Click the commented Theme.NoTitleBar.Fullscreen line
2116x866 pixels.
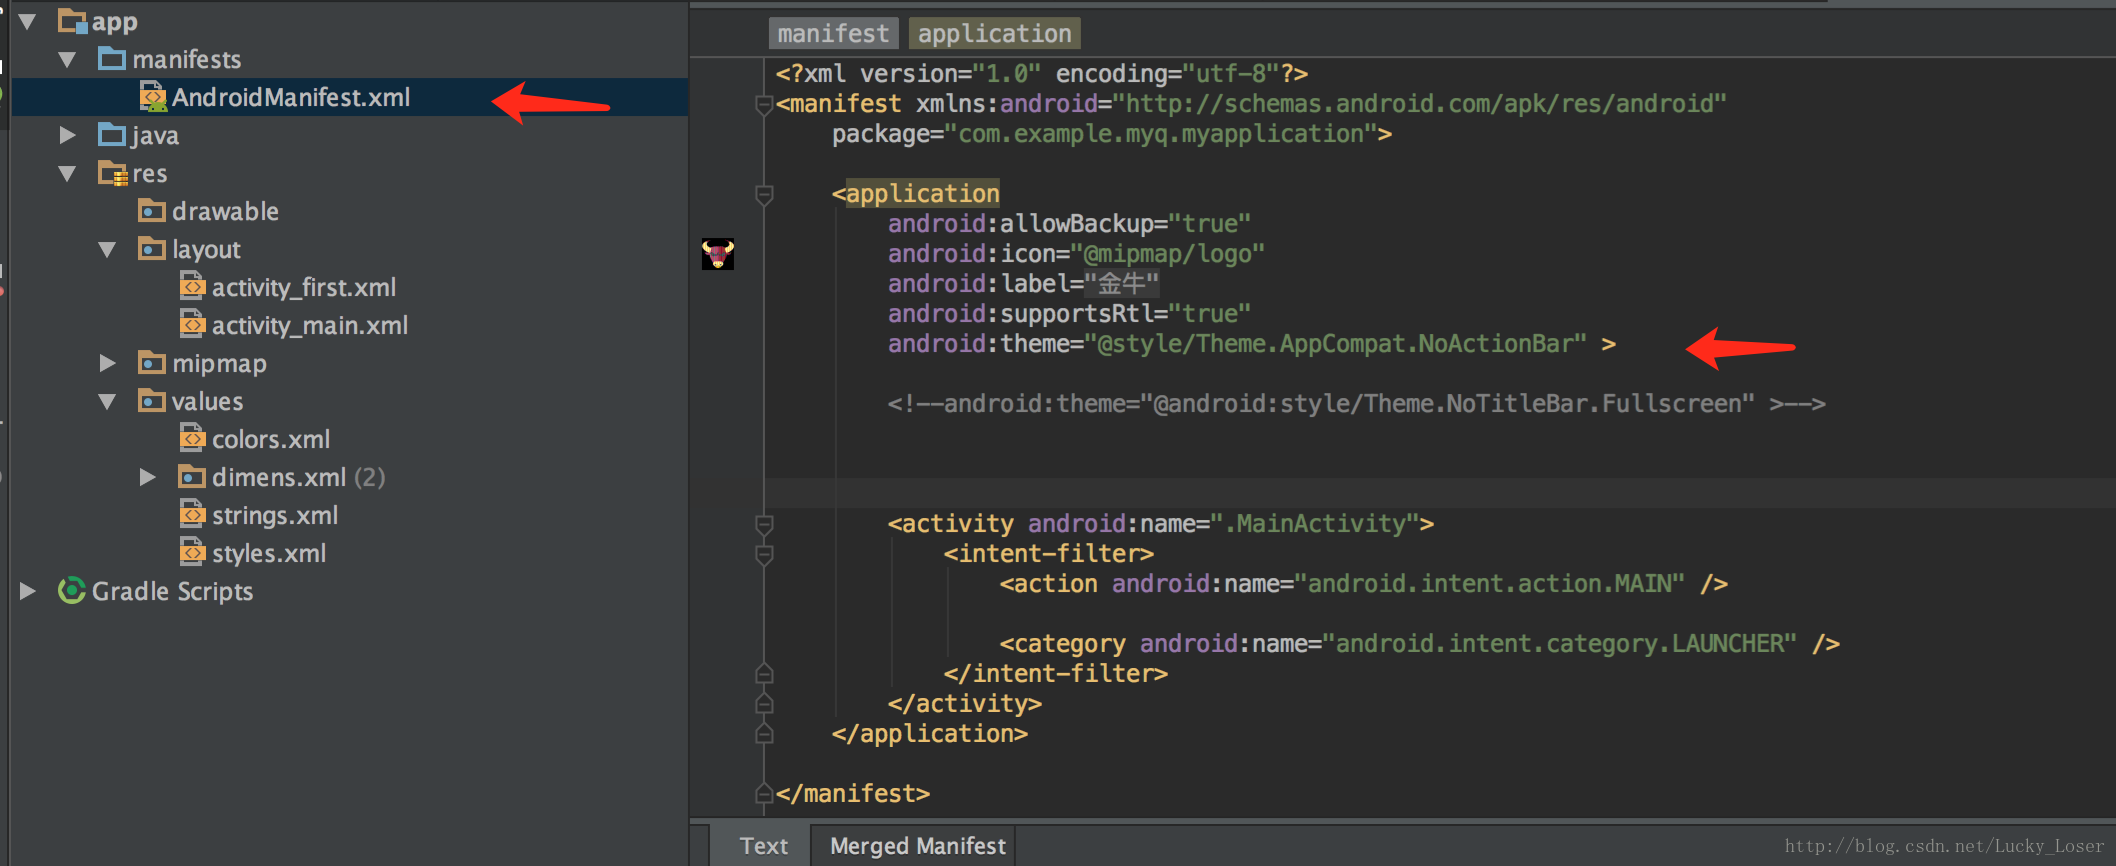1356,404
